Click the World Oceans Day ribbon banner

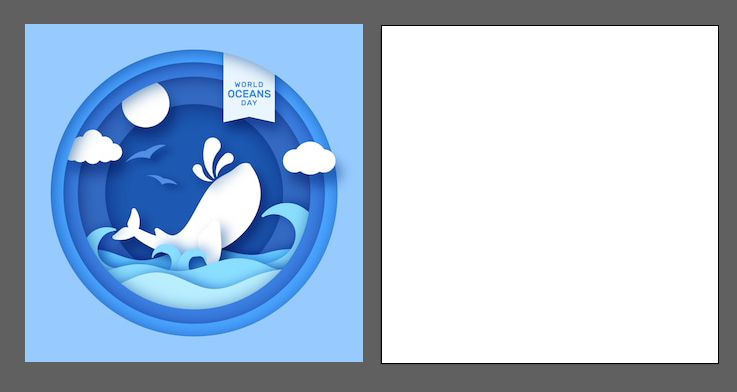click(x=249, y=88)
